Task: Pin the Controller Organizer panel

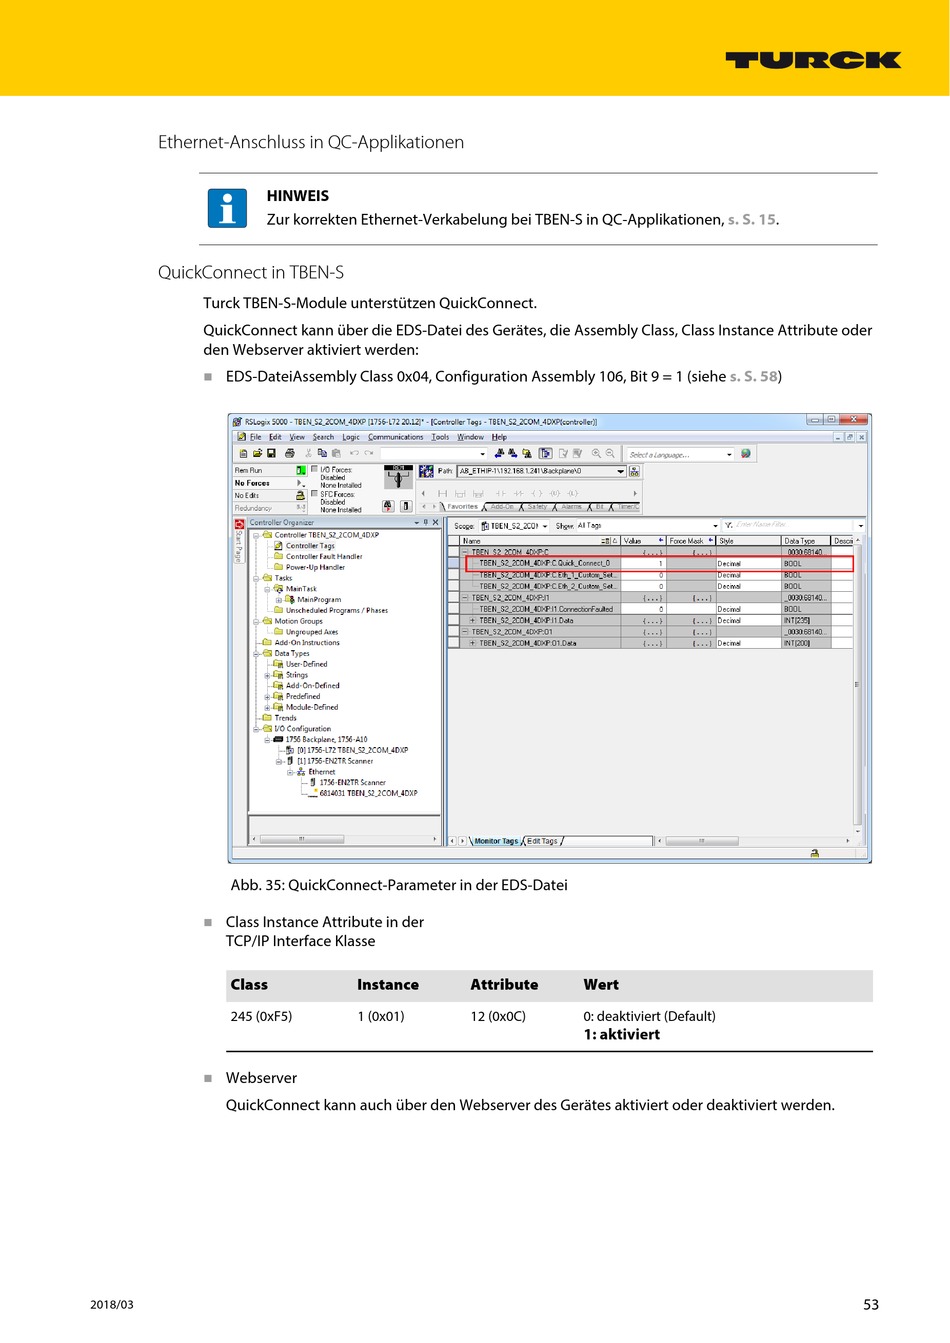Action: 426,522
